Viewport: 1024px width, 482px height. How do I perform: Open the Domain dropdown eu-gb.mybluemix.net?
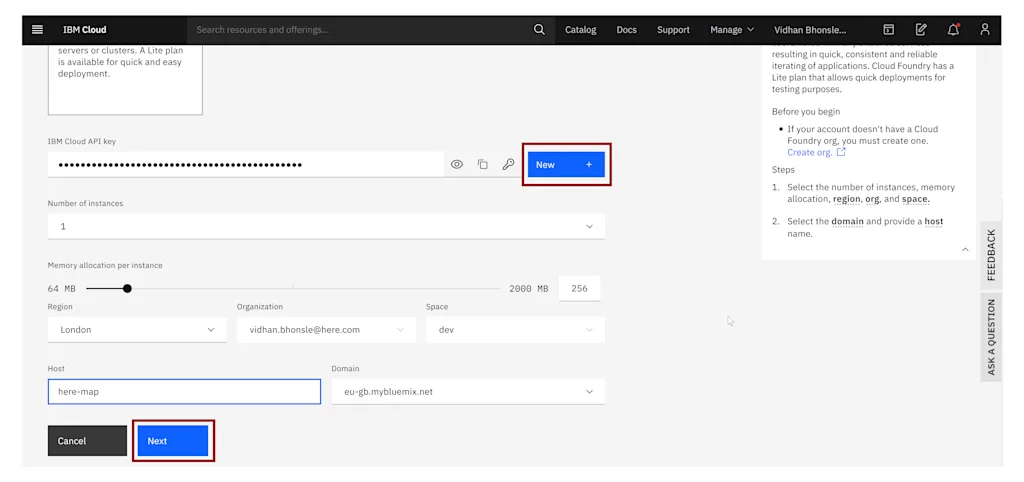[468, 392]
